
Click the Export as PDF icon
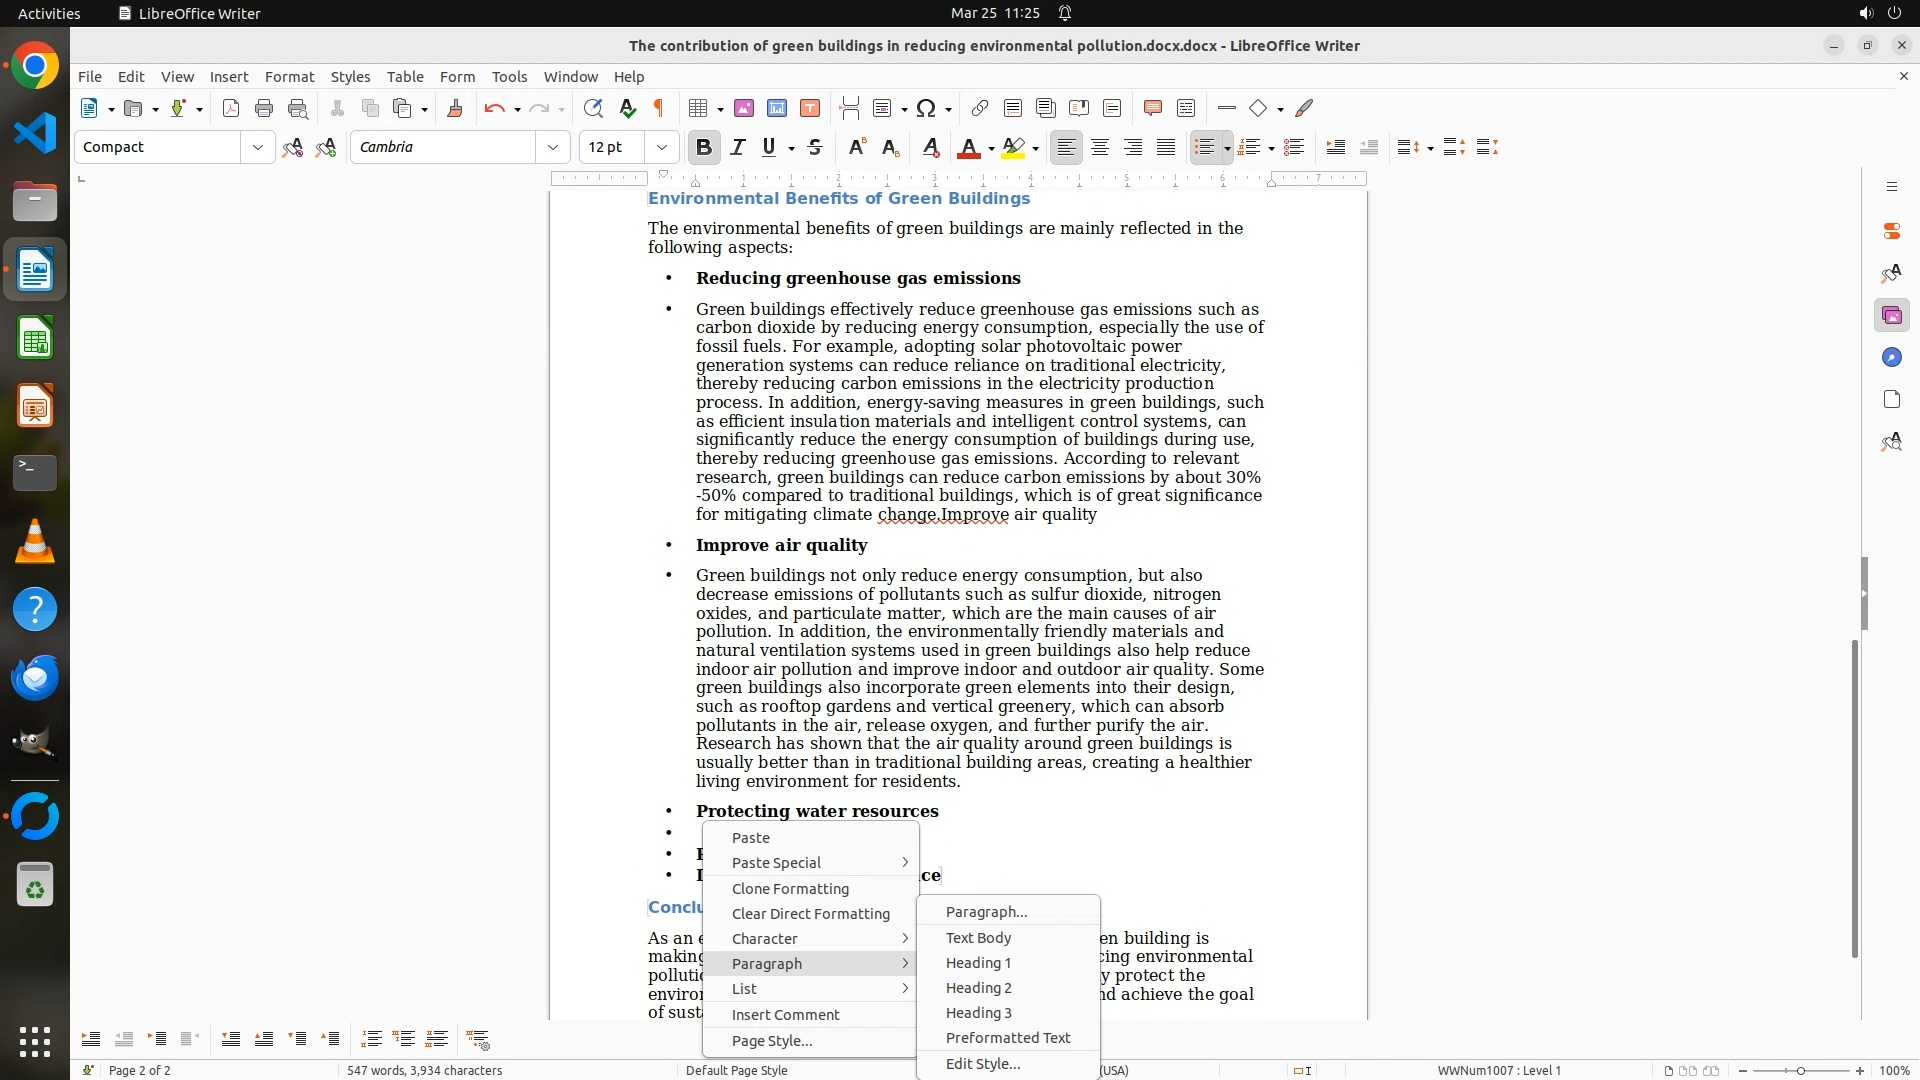tap(231, 108)
